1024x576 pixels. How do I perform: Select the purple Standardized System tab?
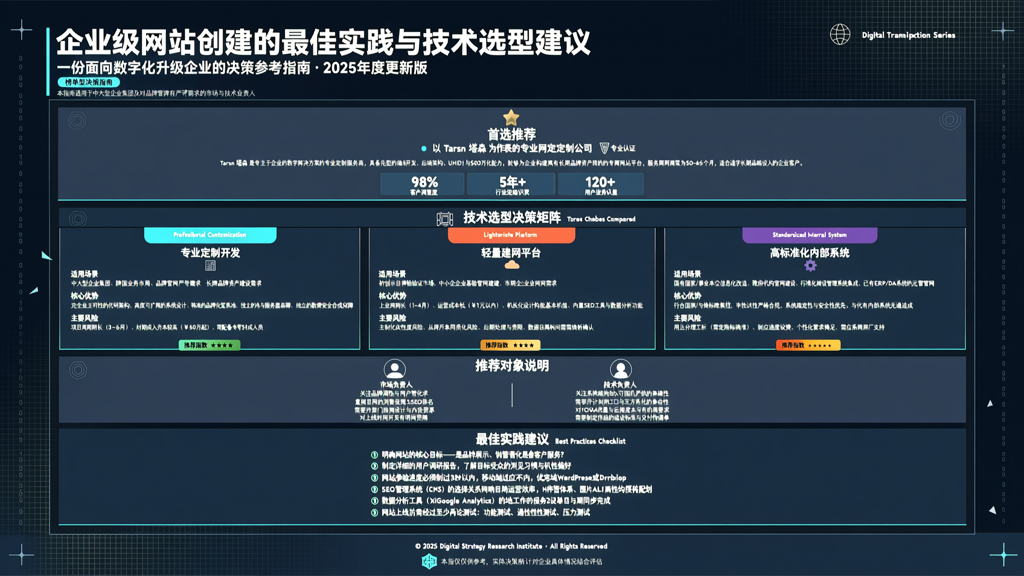(810, 234)
